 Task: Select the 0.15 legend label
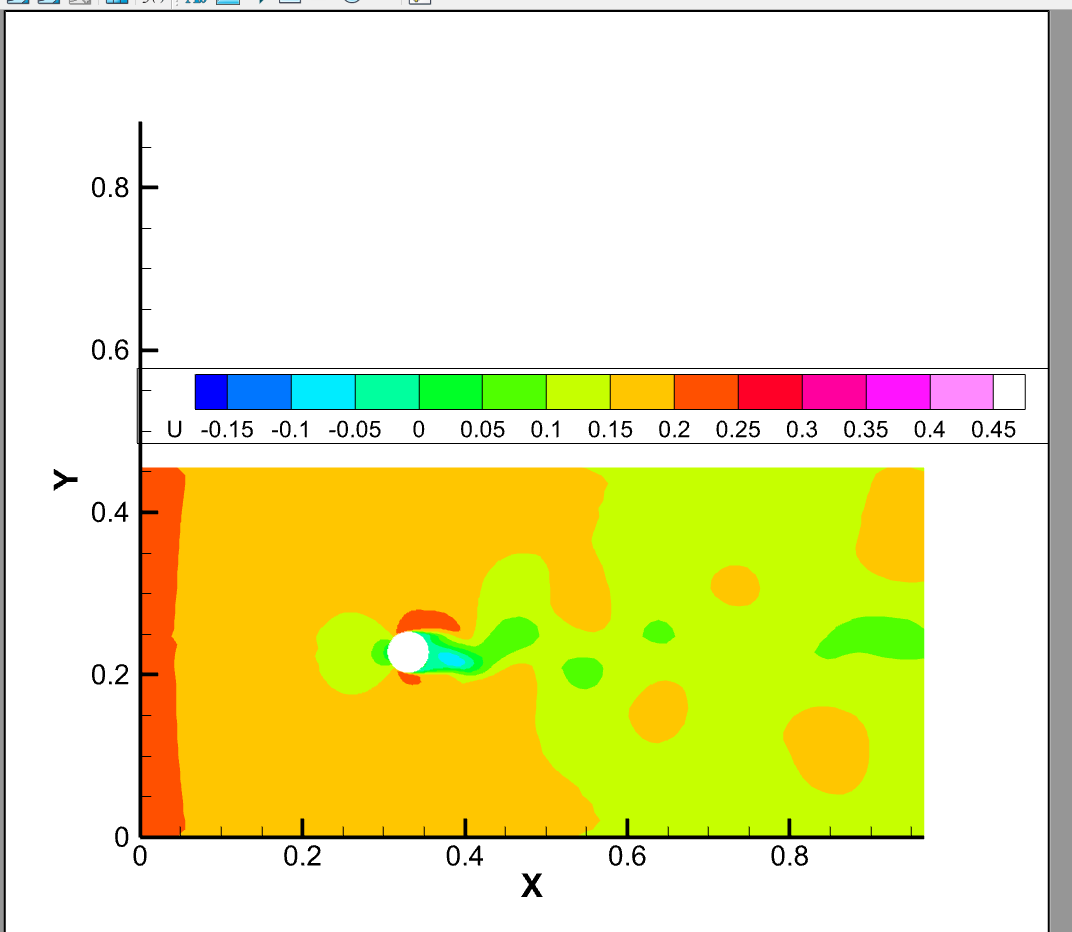pyautogui.click(x=610, y=429)
